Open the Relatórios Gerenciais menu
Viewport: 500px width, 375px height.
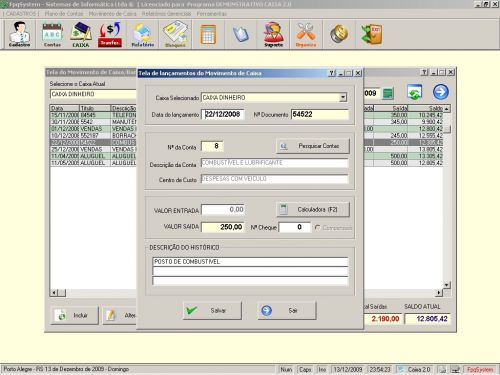(166, 14)
